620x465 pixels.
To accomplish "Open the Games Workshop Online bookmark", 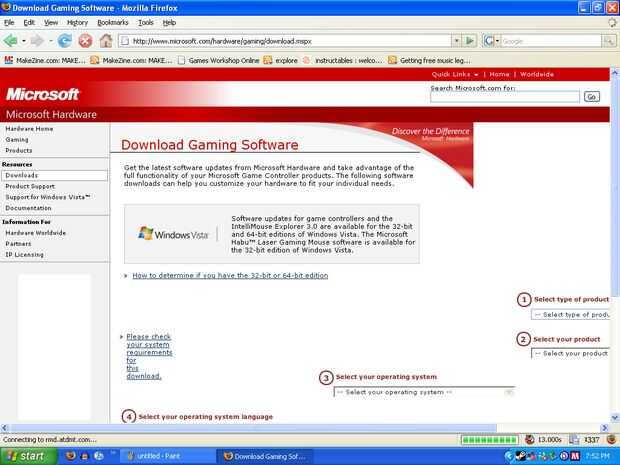I will pos(219,60).
